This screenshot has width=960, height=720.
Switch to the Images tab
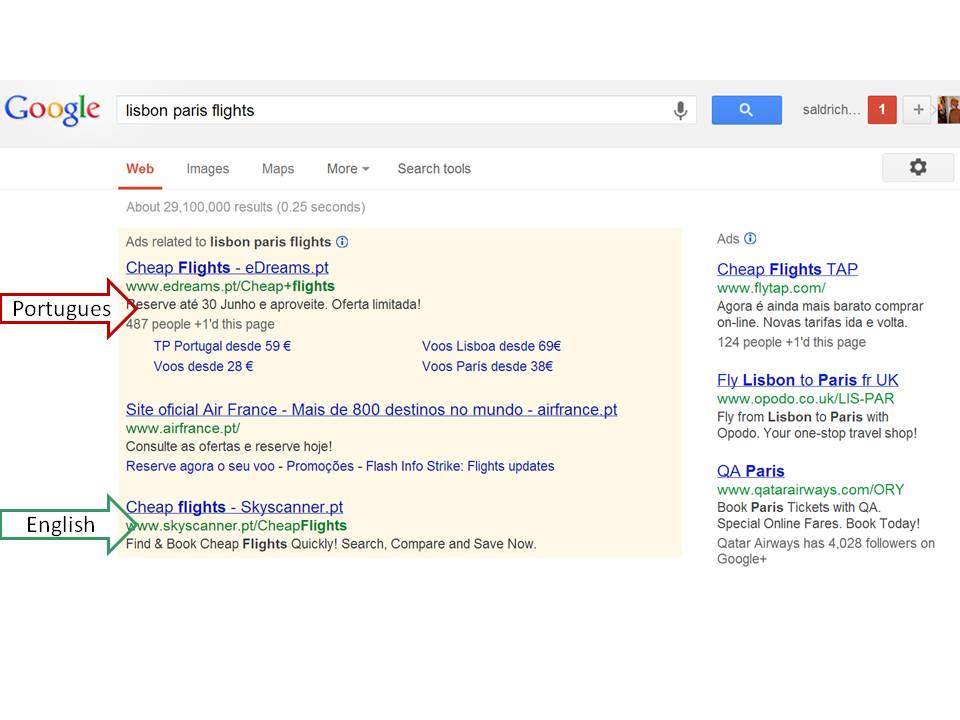click(207, 169)
